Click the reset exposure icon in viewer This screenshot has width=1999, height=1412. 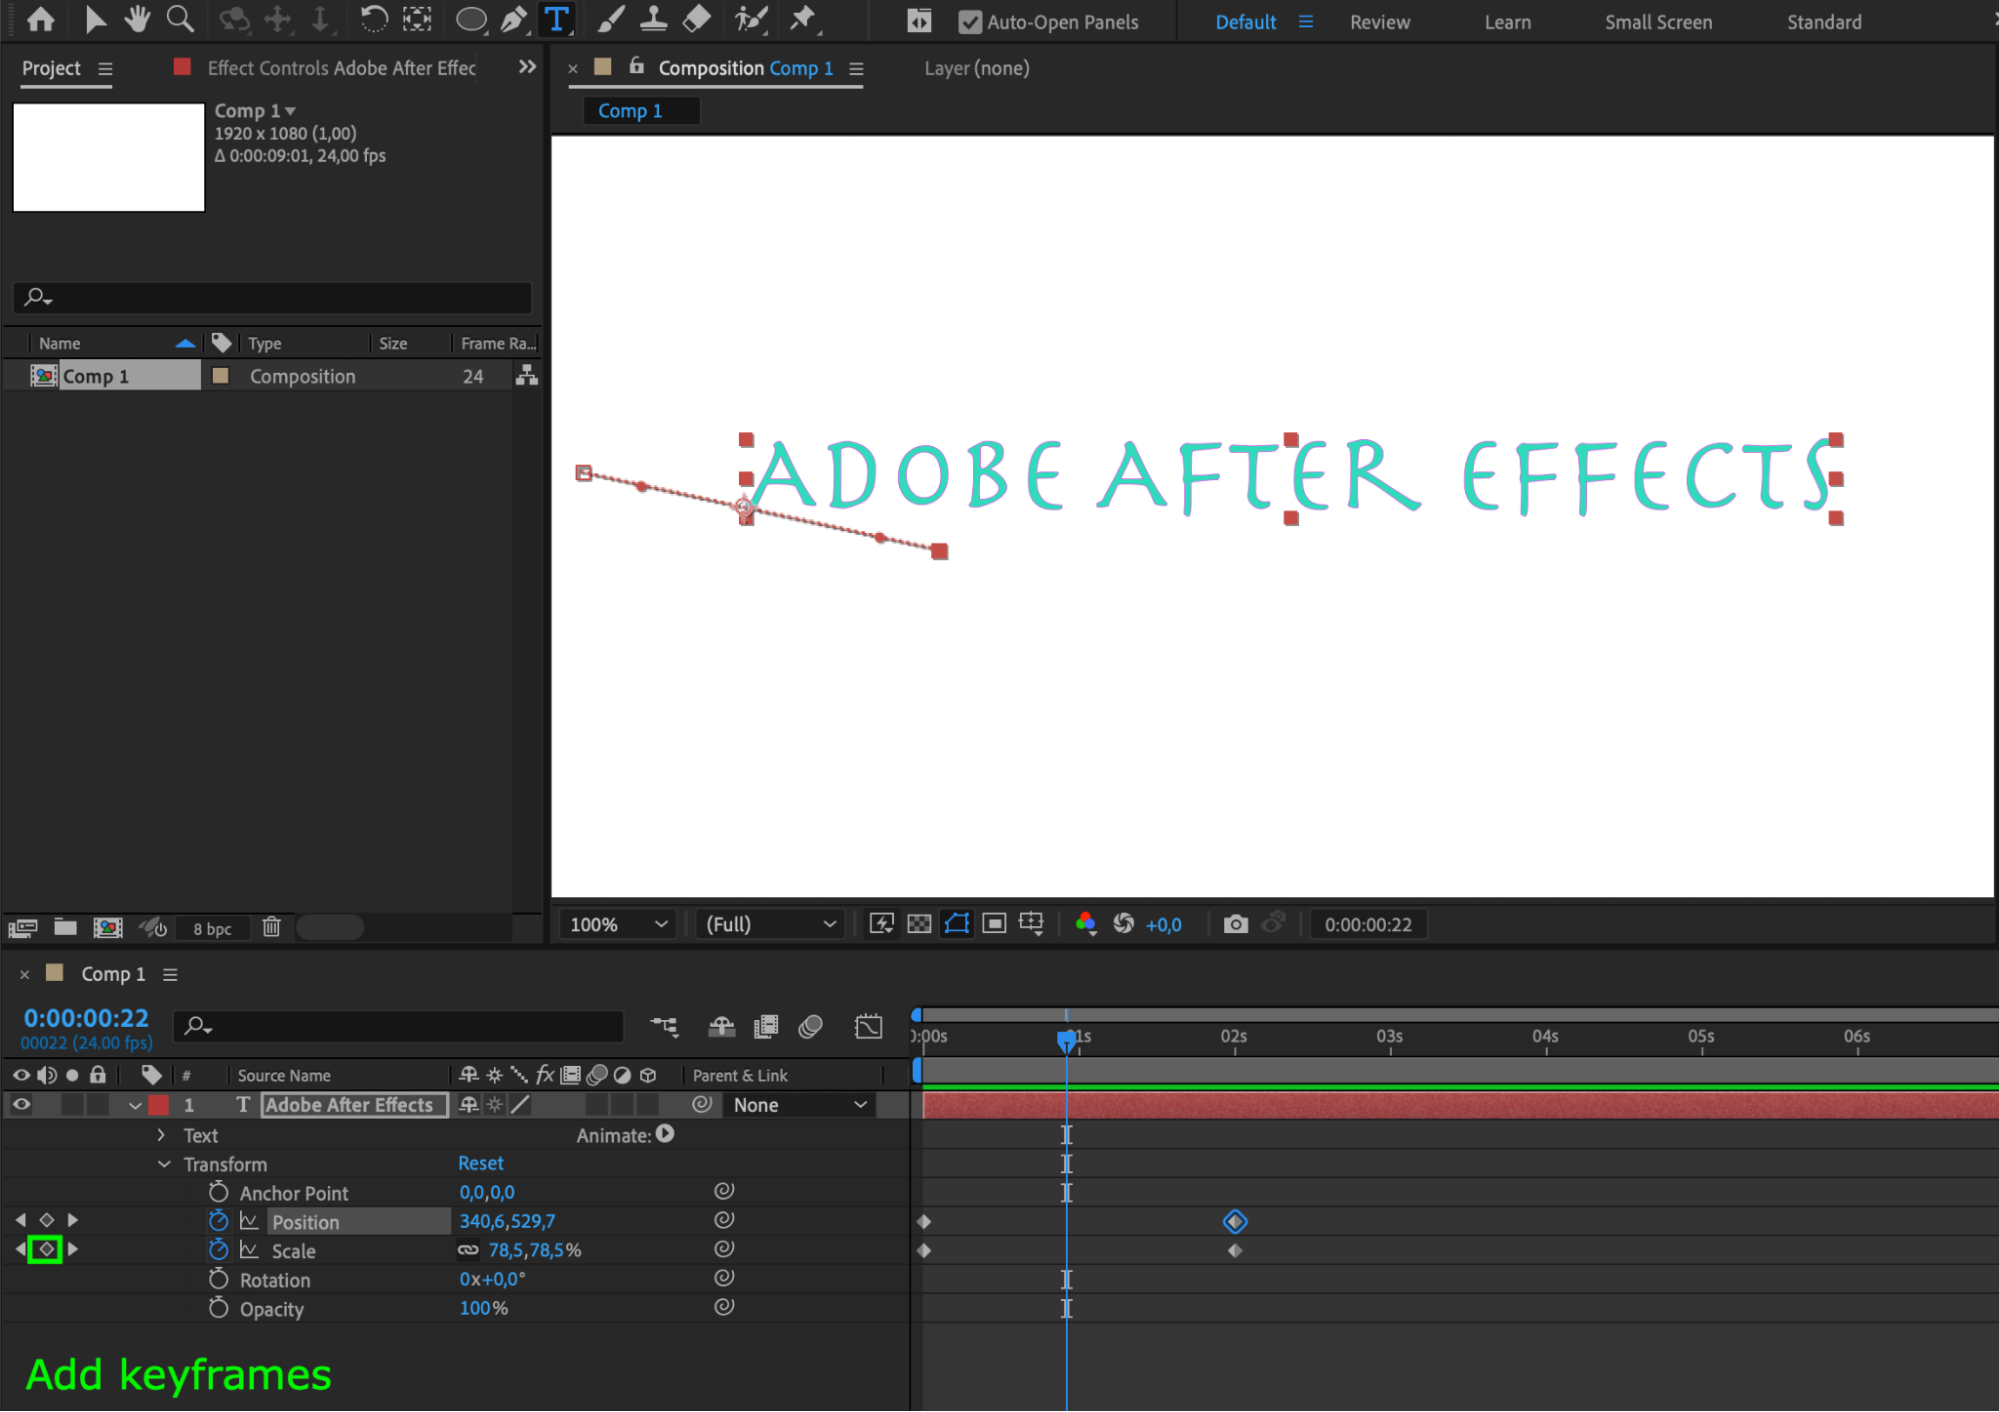tap(1123, 924)
